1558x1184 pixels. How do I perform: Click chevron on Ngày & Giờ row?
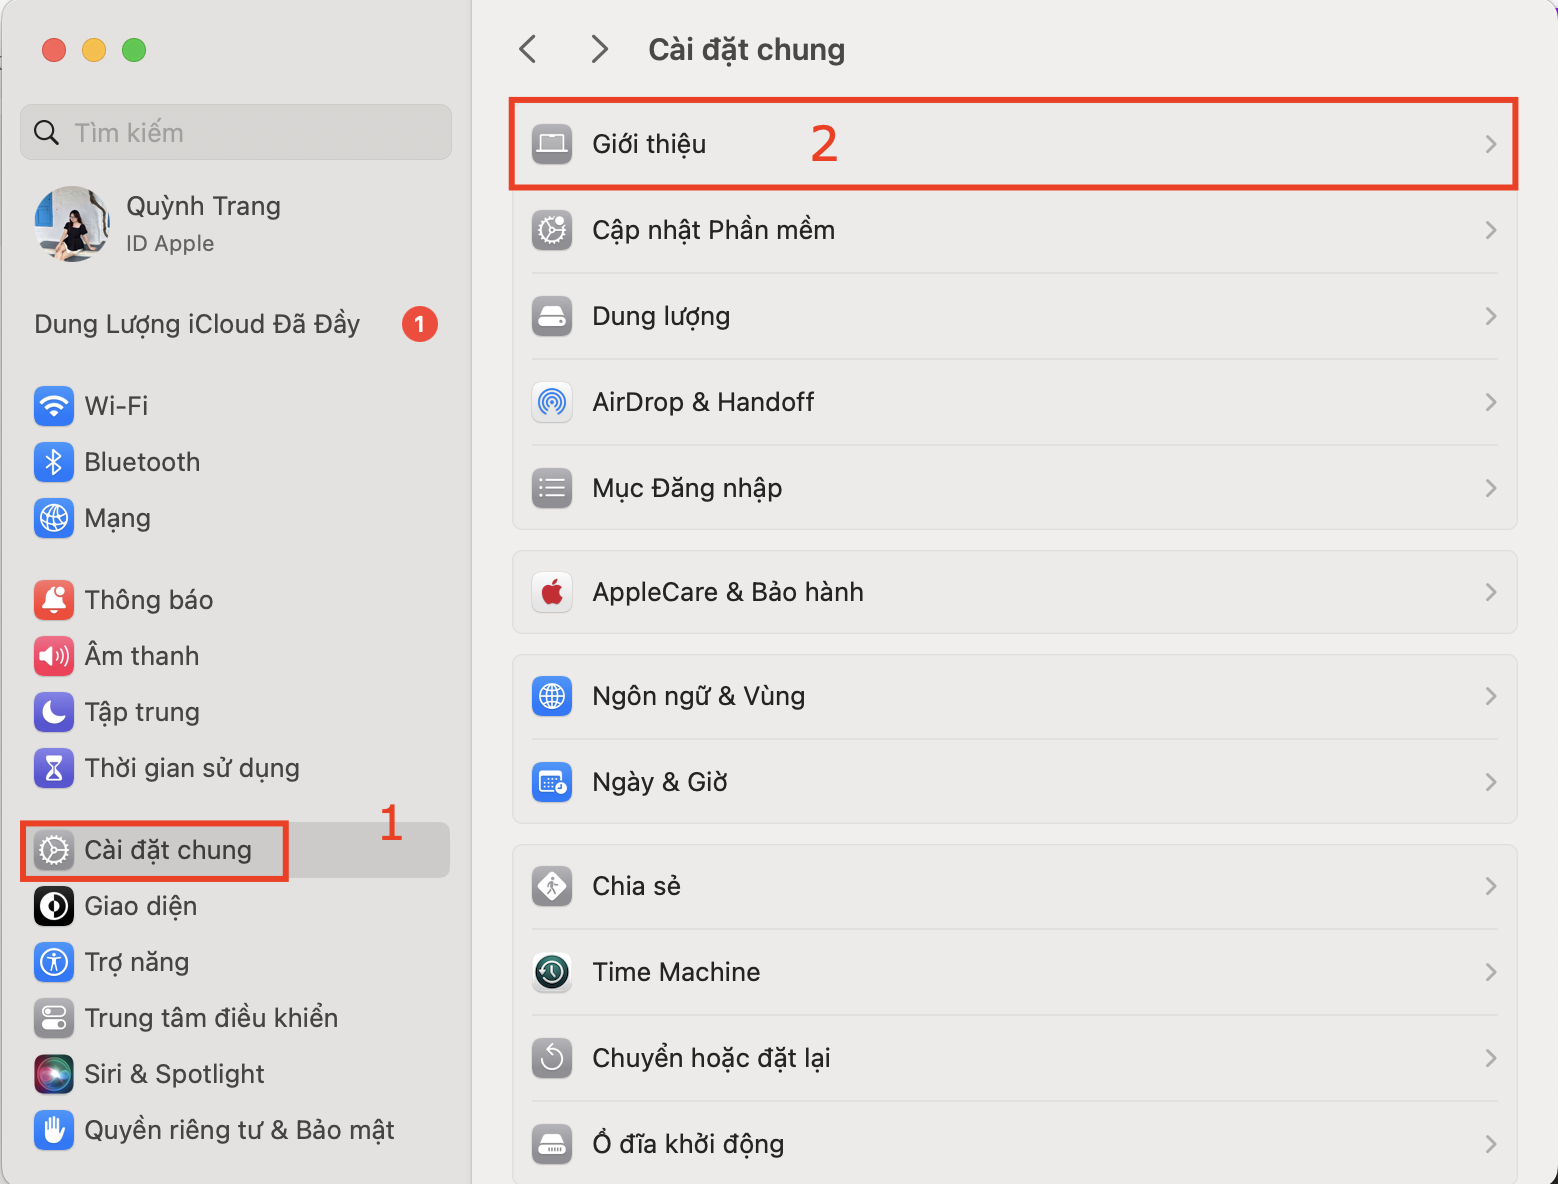[x=1491, y=782]
